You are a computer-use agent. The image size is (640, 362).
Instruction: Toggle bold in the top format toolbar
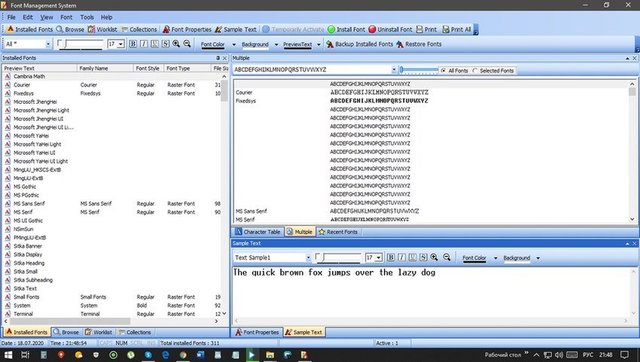click(133, 44)
